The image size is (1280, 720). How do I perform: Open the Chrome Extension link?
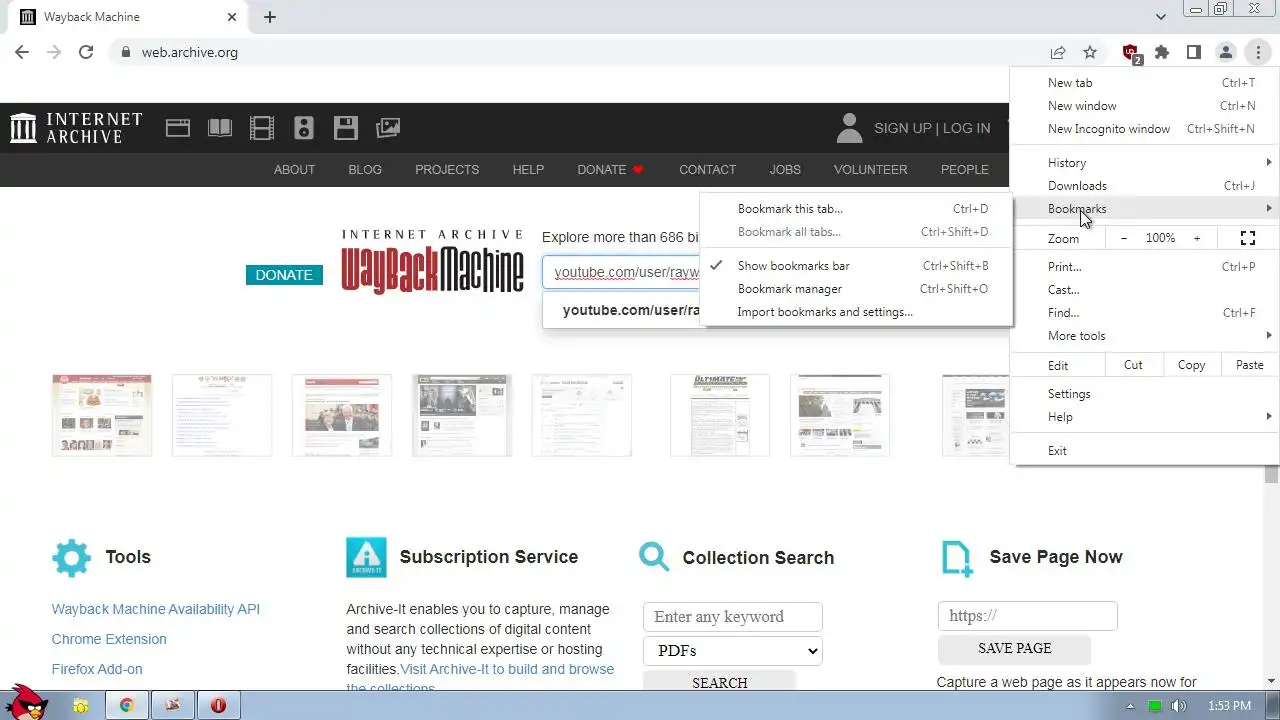tap(109, 639)
